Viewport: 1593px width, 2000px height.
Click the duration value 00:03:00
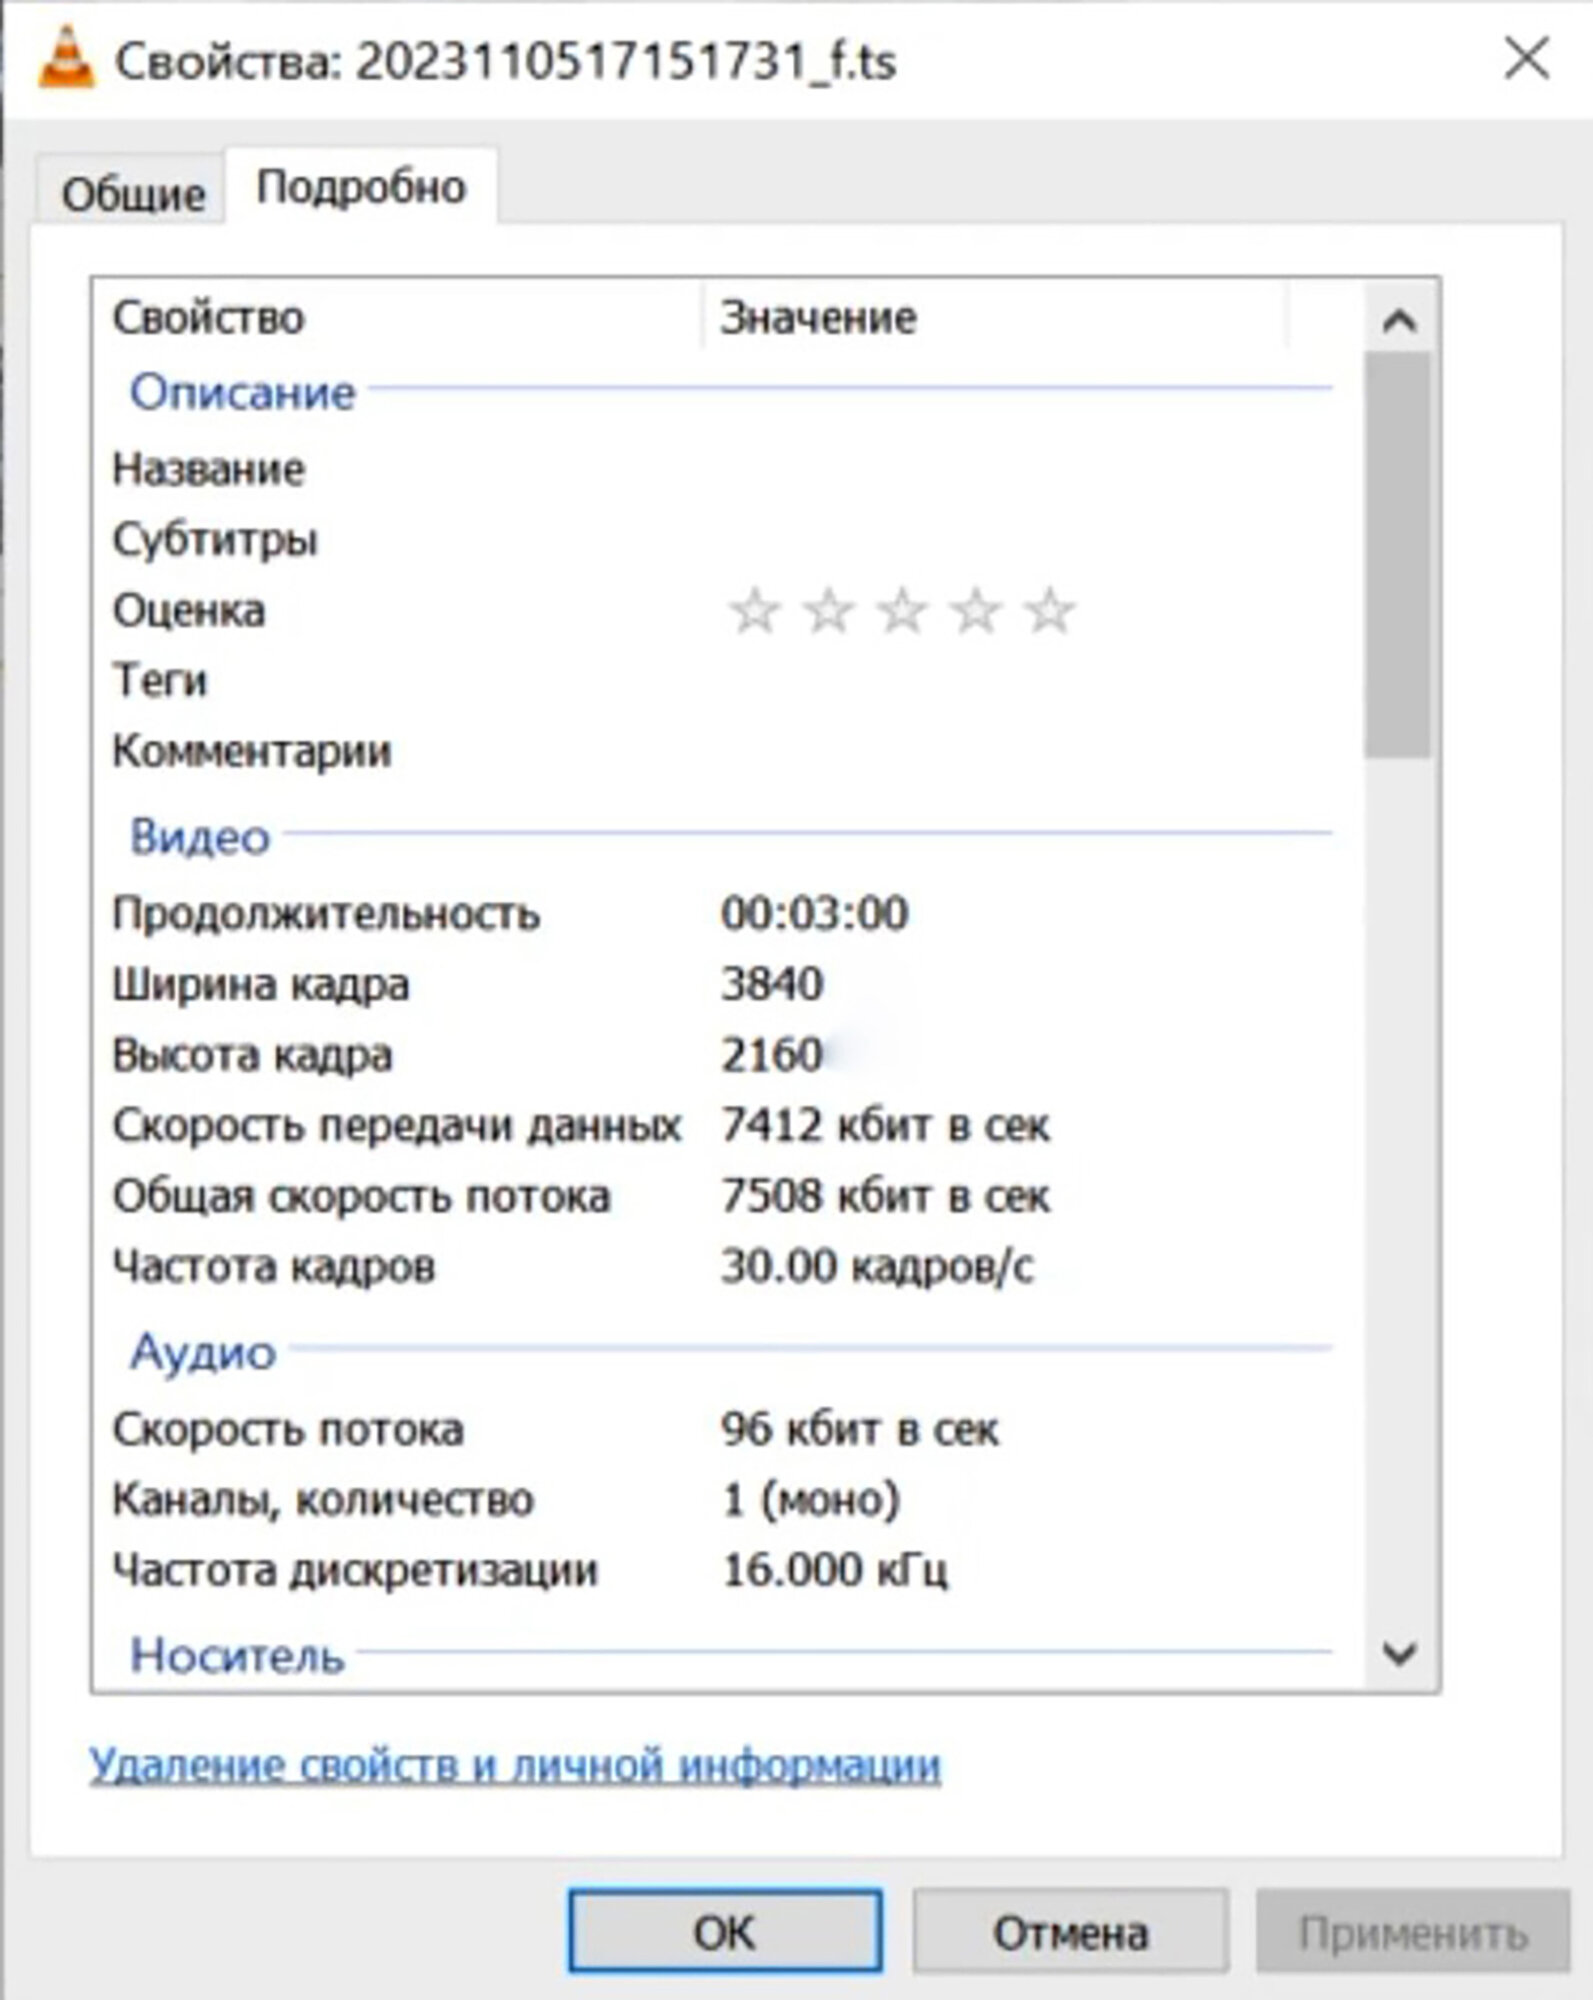point(814,913)
